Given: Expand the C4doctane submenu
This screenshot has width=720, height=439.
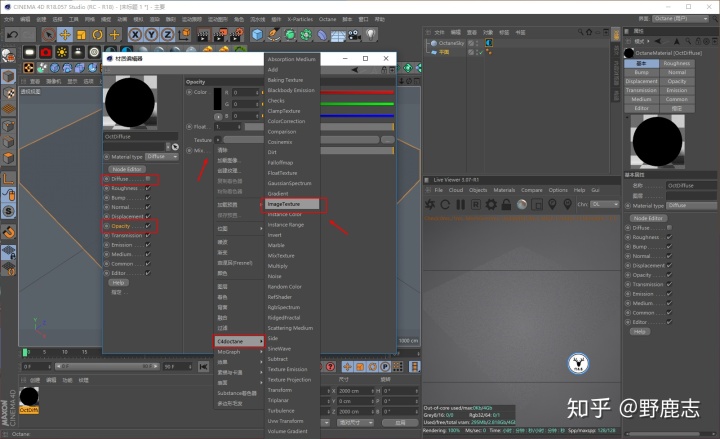Looking at the screenshot, I should [239, 342].
